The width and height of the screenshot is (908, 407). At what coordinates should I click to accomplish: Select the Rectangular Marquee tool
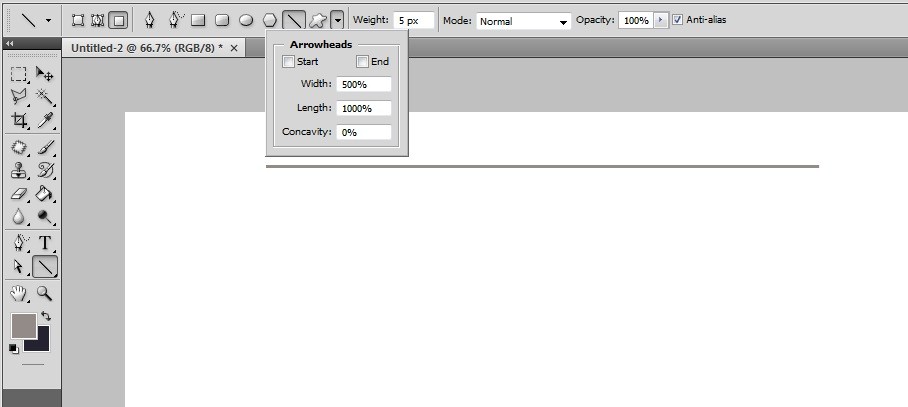[x=19, y=74]
